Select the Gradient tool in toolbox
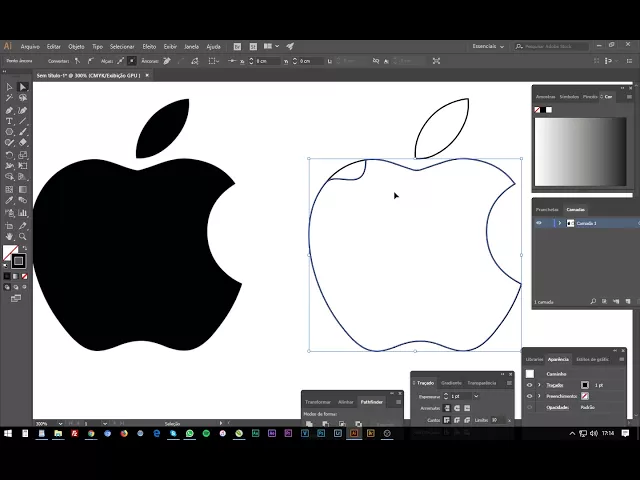Screen dimensions: 640x480 tap(22, 189)
